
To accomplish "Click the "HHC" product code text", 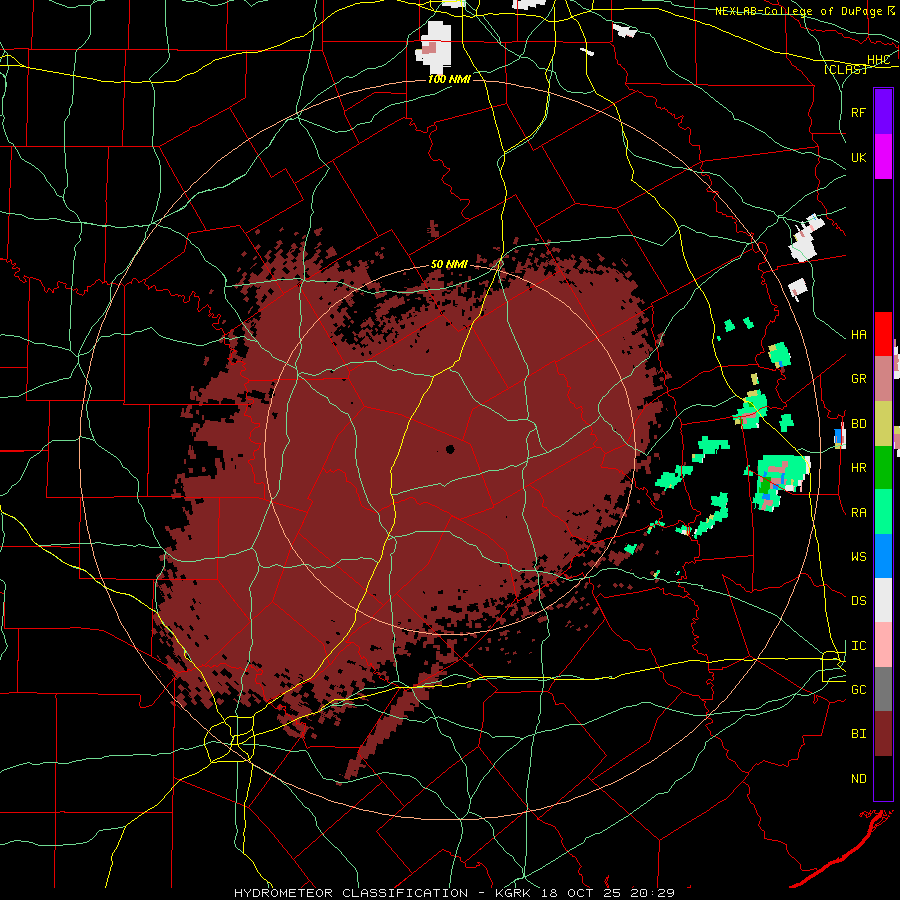I will point(878,60).
